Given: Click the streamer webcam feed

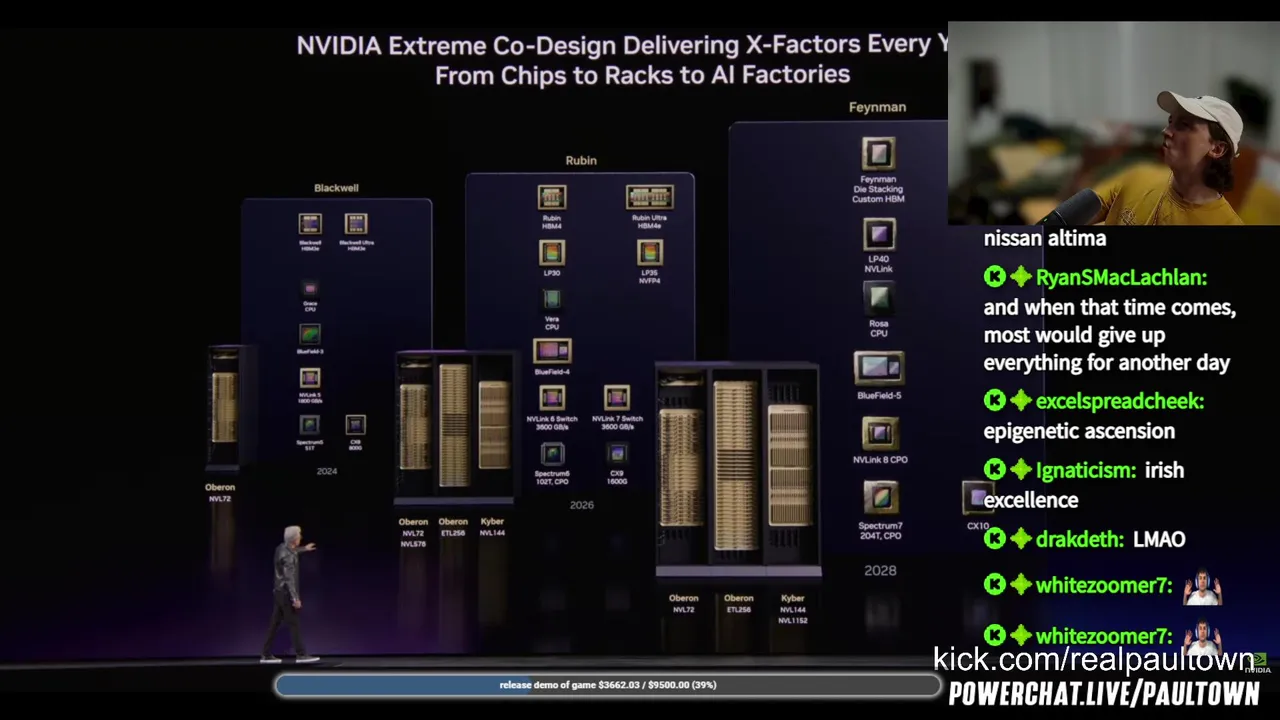Looking at the screenshot, I should point(1114,123).
